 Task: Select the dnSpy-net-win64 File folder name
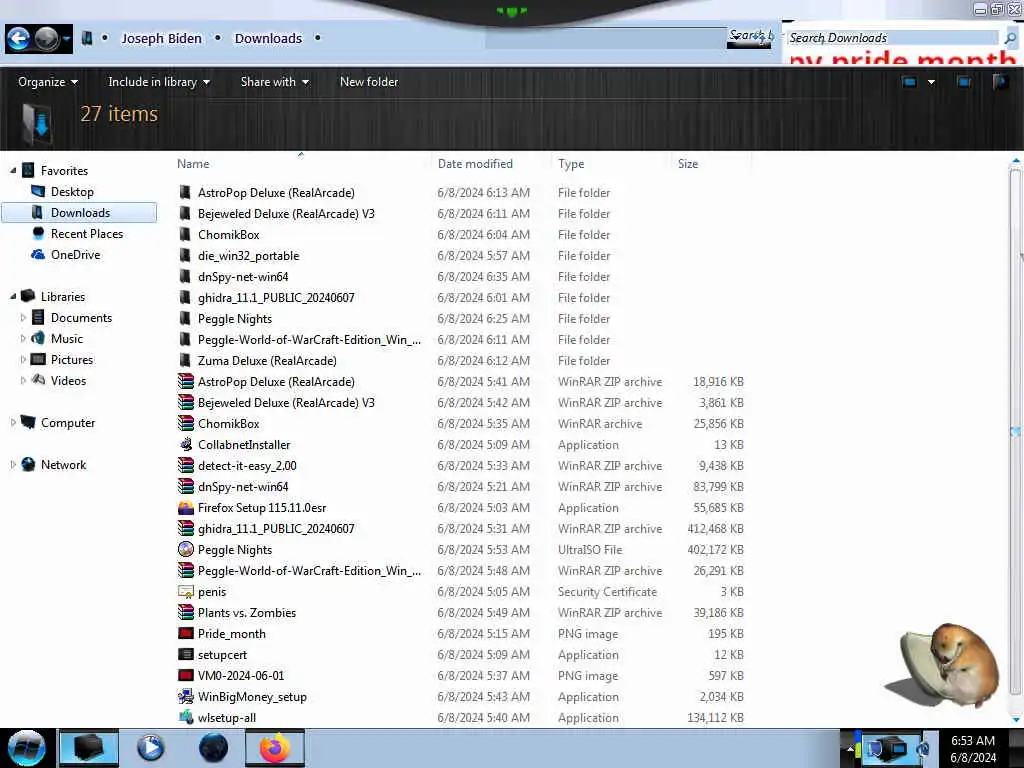point(243,277)
